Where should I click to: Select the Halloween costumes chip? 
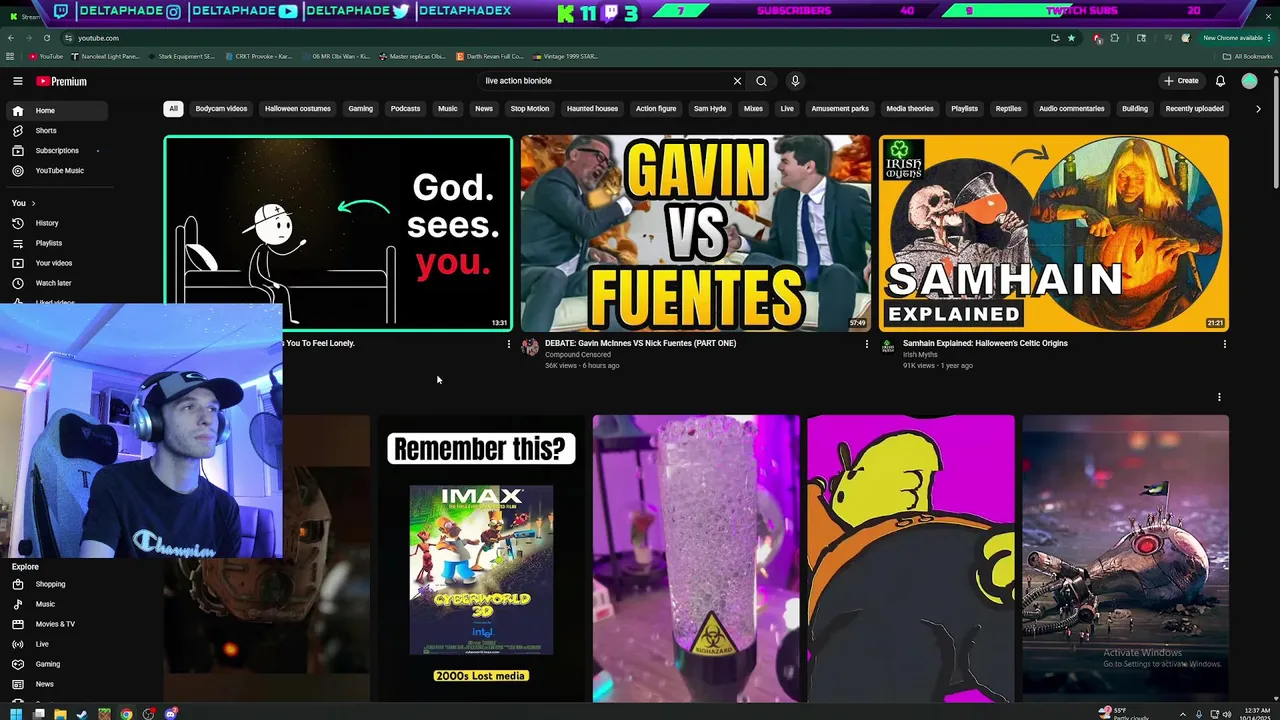click(x=298, y=109)
